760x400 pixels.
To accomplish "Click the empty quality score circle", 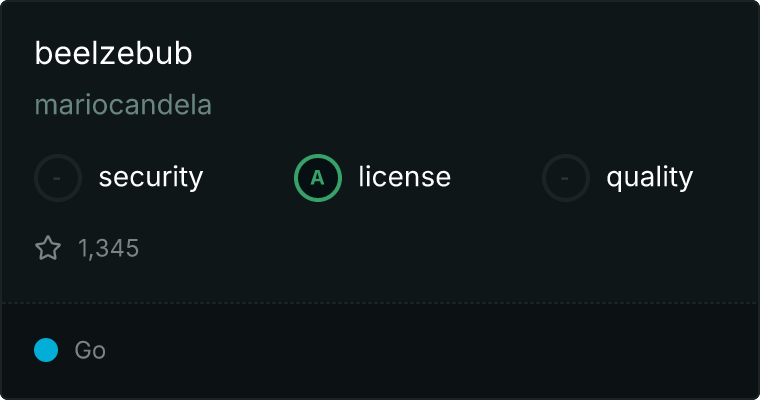I will 566,178.
